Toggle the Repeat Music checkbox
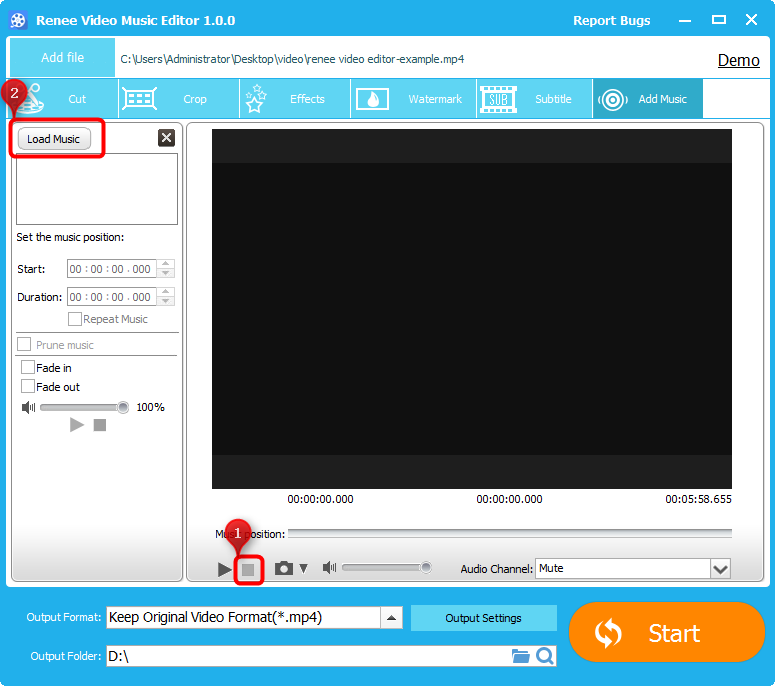 75,319
